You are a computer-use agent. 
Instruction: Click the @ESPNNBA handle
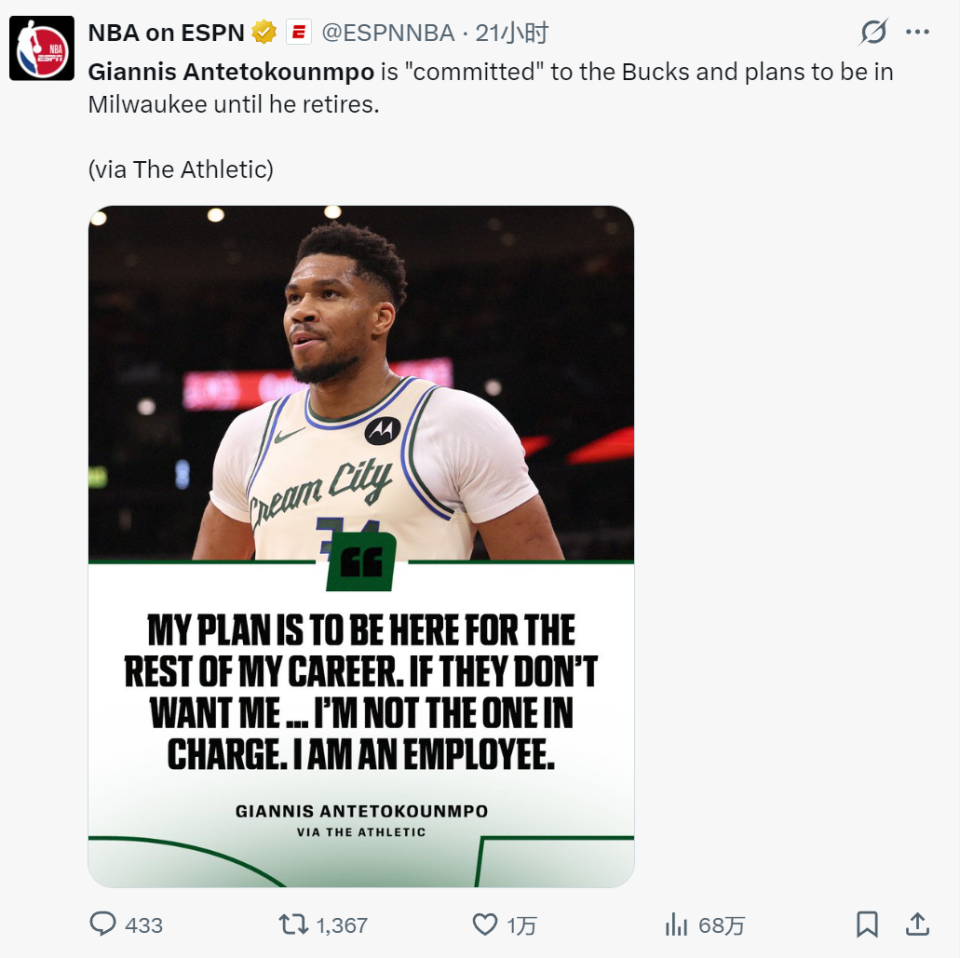click(388, 33)
